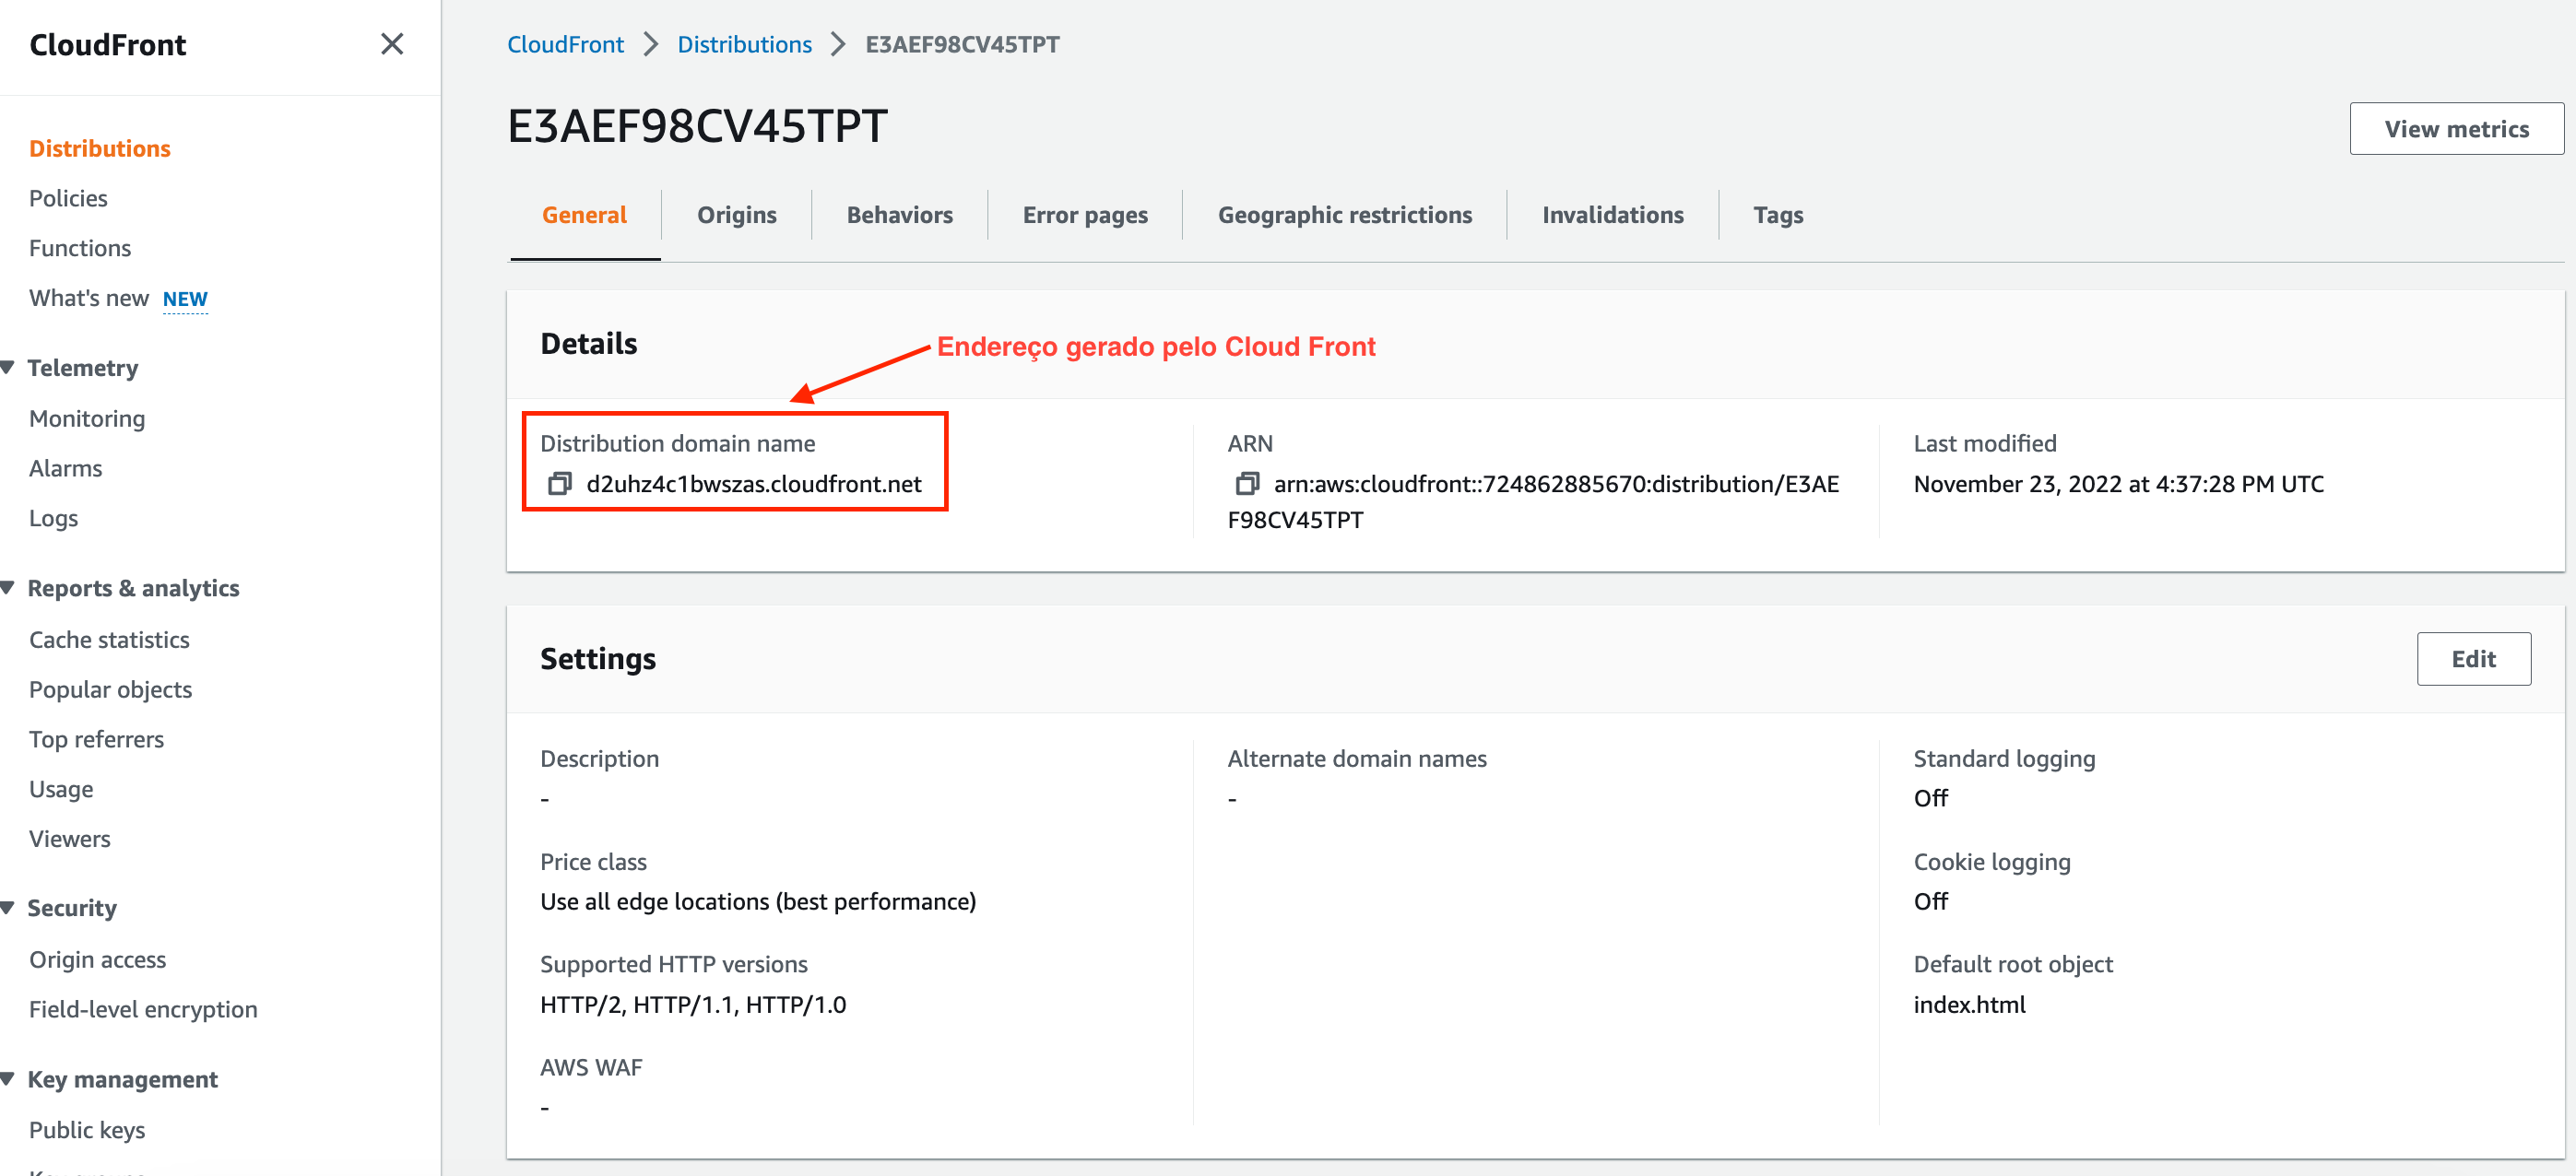Open the Error pages tab
Screen dimensions: 2576x1176
click(1084, 215)
